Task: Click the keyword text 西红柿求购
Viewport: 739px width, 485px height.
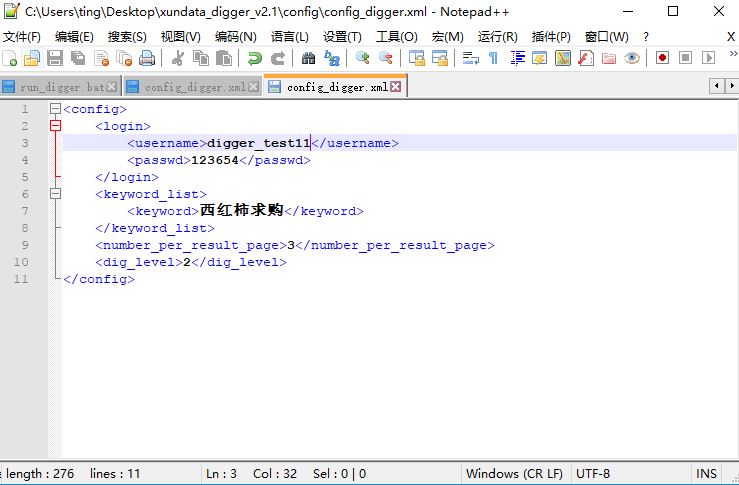Action: tap(241, 210)
